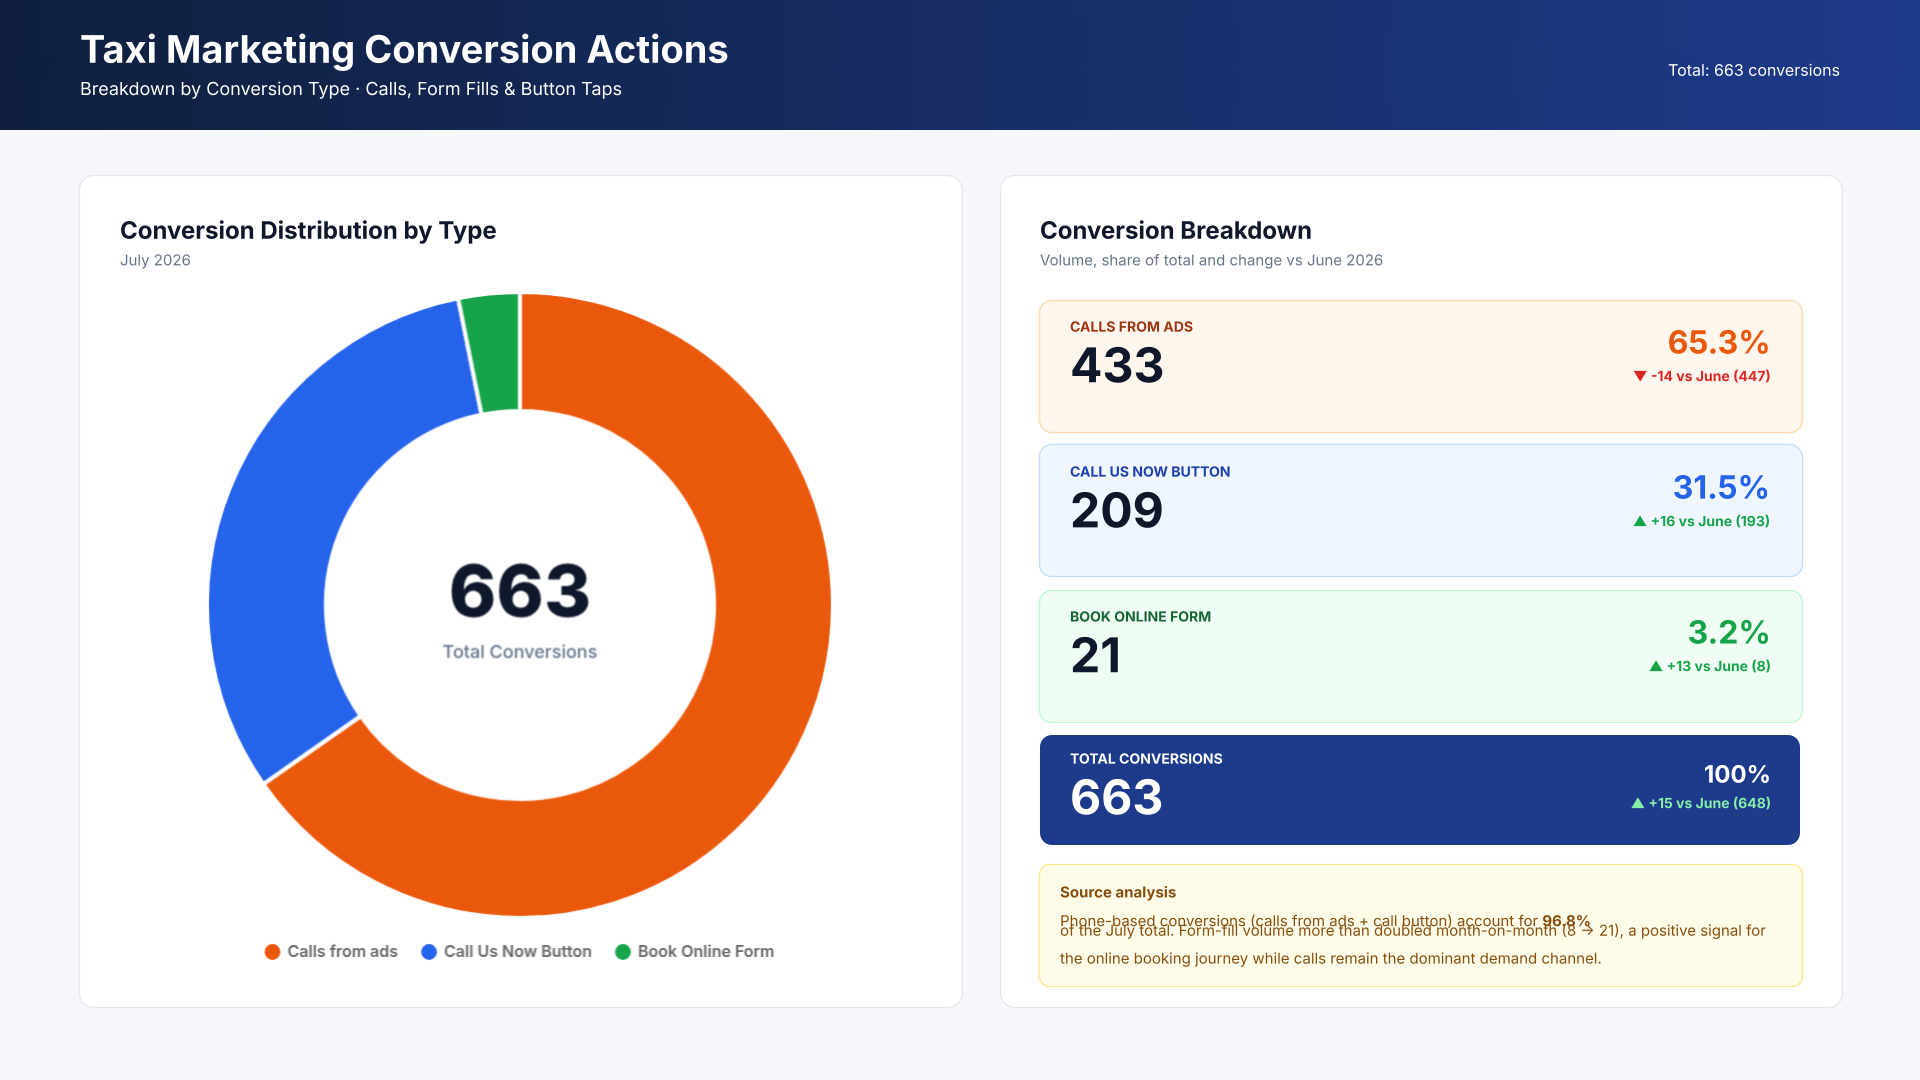Click the Calls from ads legend label
The height and width of the screenshot is (1080, 1920).
pos(343,952)
